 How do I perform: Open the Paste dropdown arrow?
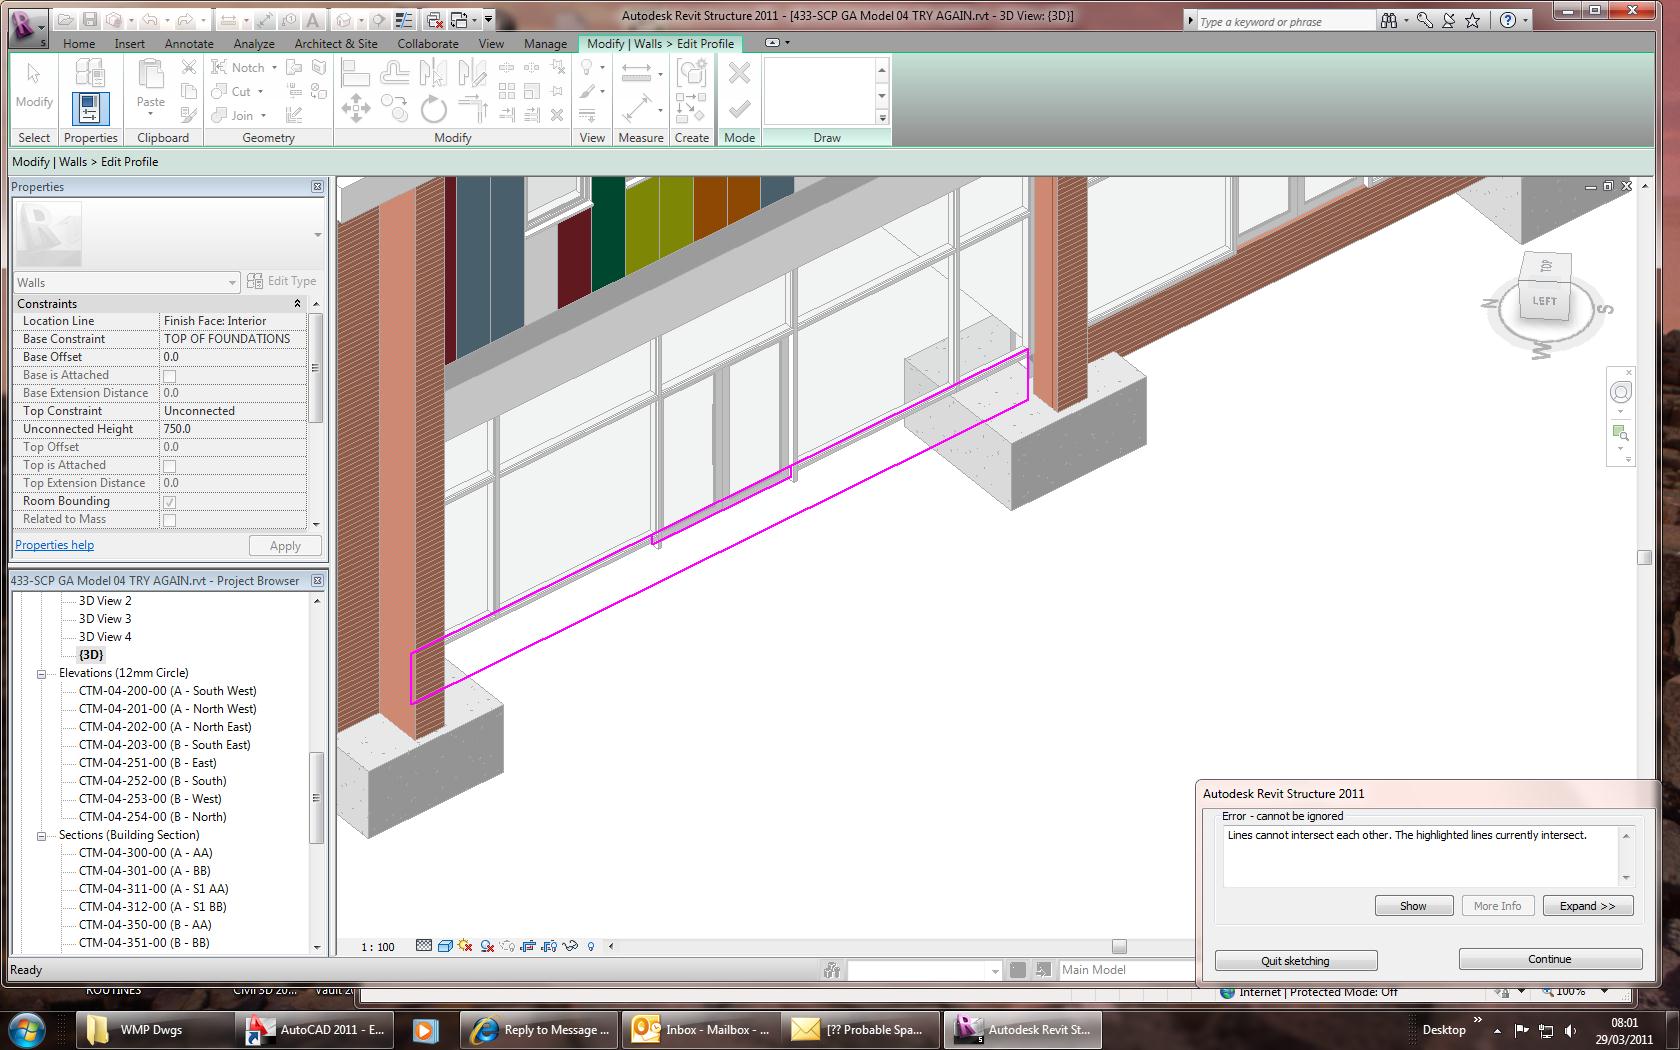pos(151,113)
